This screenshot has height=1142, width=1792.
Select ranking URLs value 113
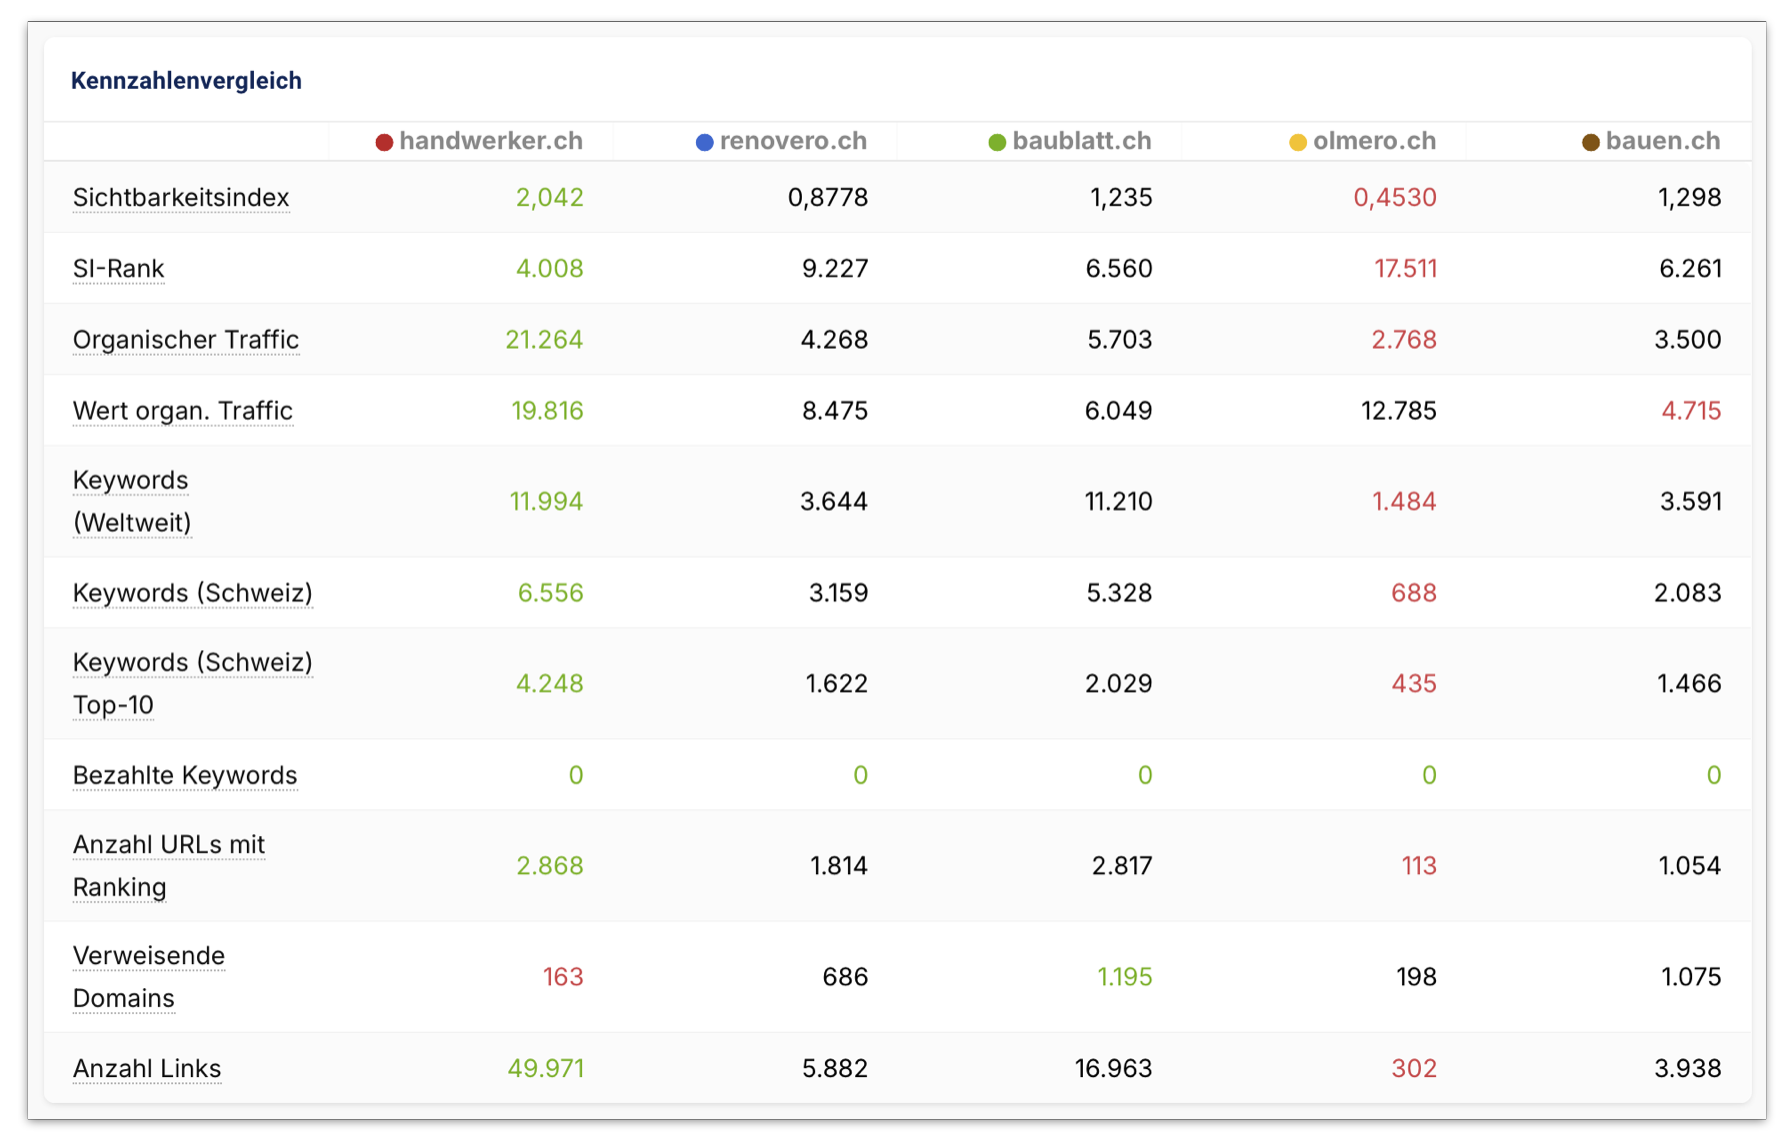(x=1419, y=866)
